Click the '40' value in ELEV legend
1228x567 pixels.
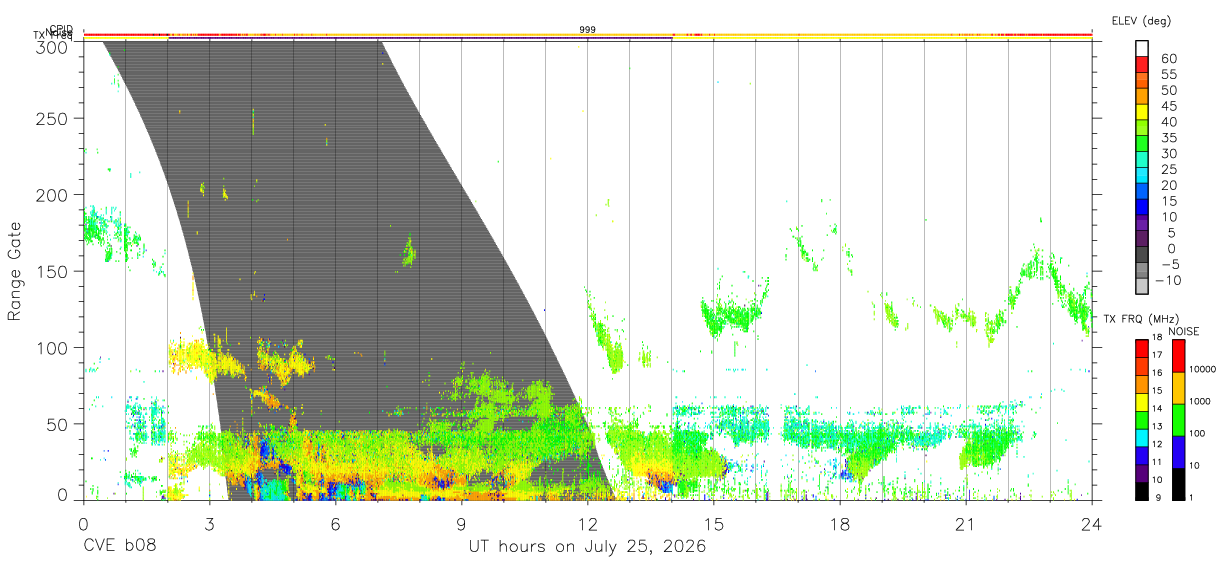pos(1169,122)
